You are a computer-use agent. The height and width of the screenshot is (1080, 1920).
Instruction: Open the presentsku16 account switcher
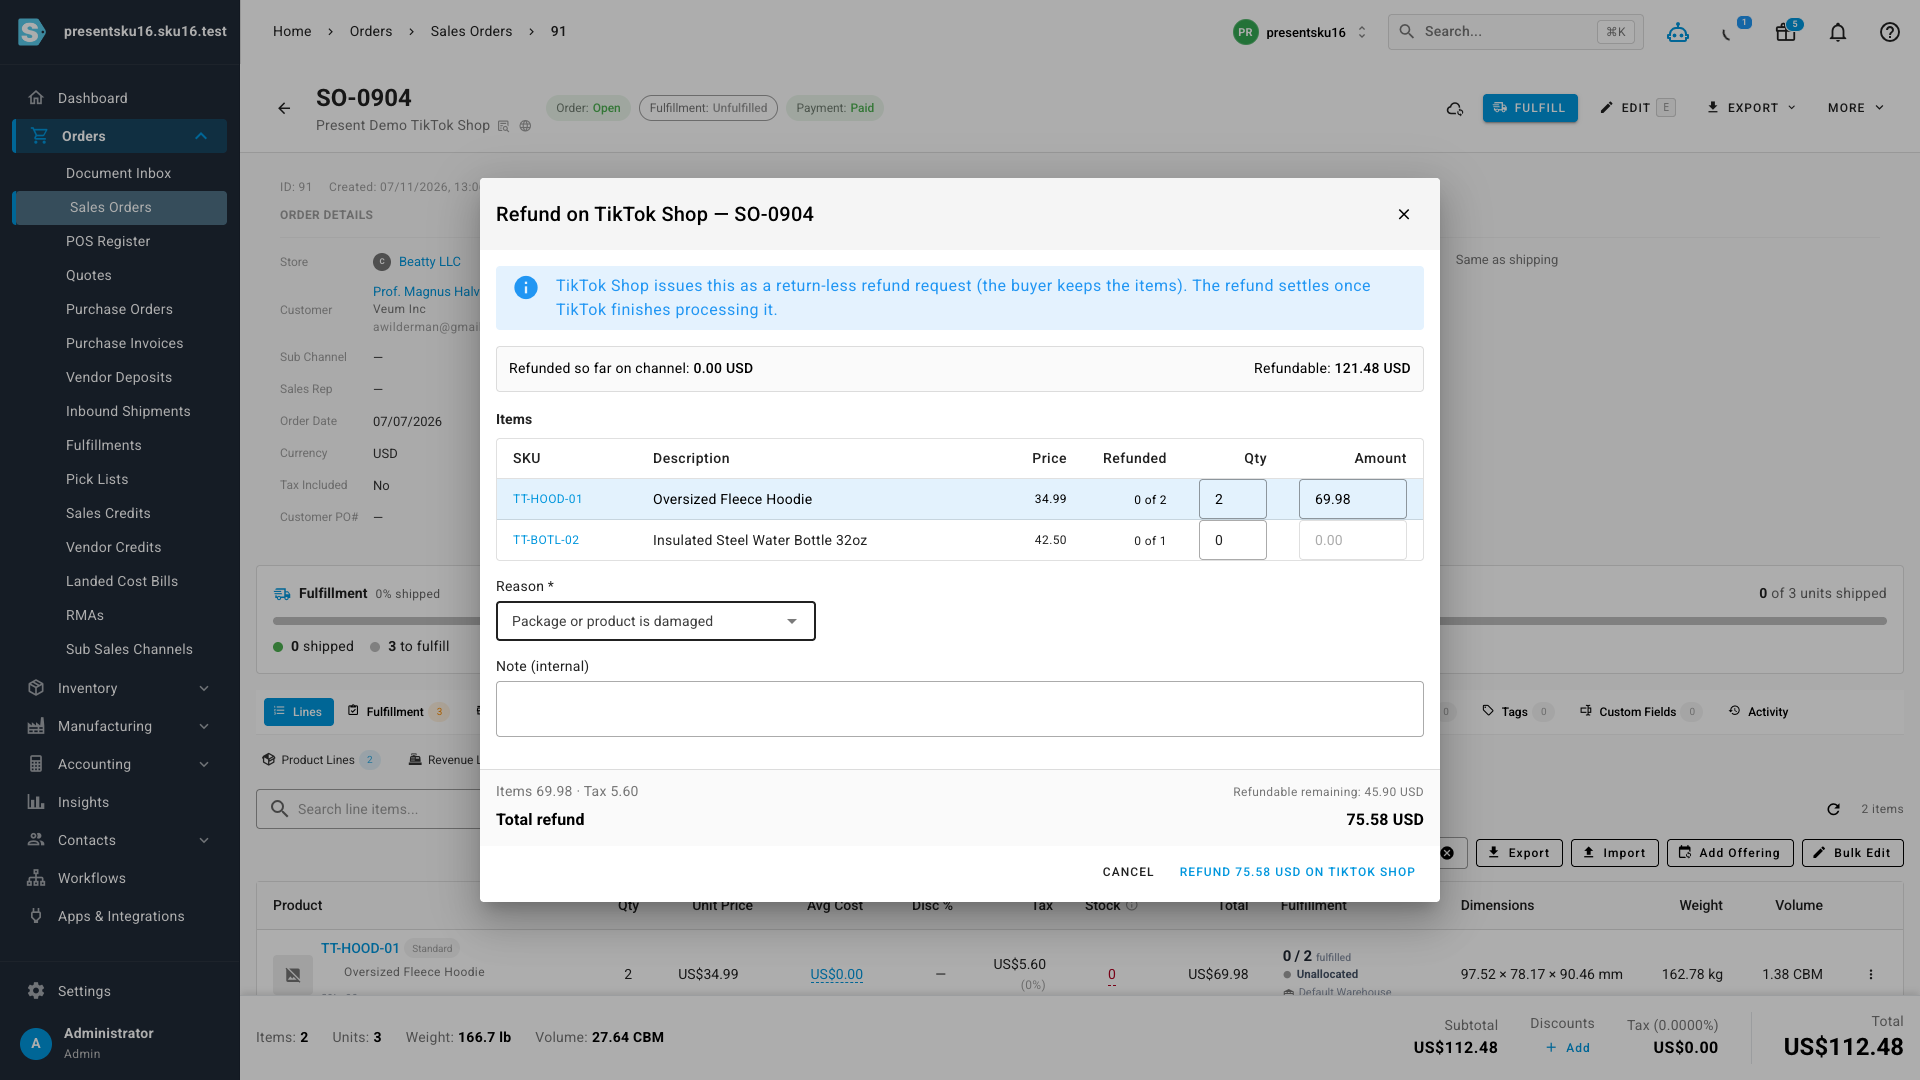point(1300,32)
